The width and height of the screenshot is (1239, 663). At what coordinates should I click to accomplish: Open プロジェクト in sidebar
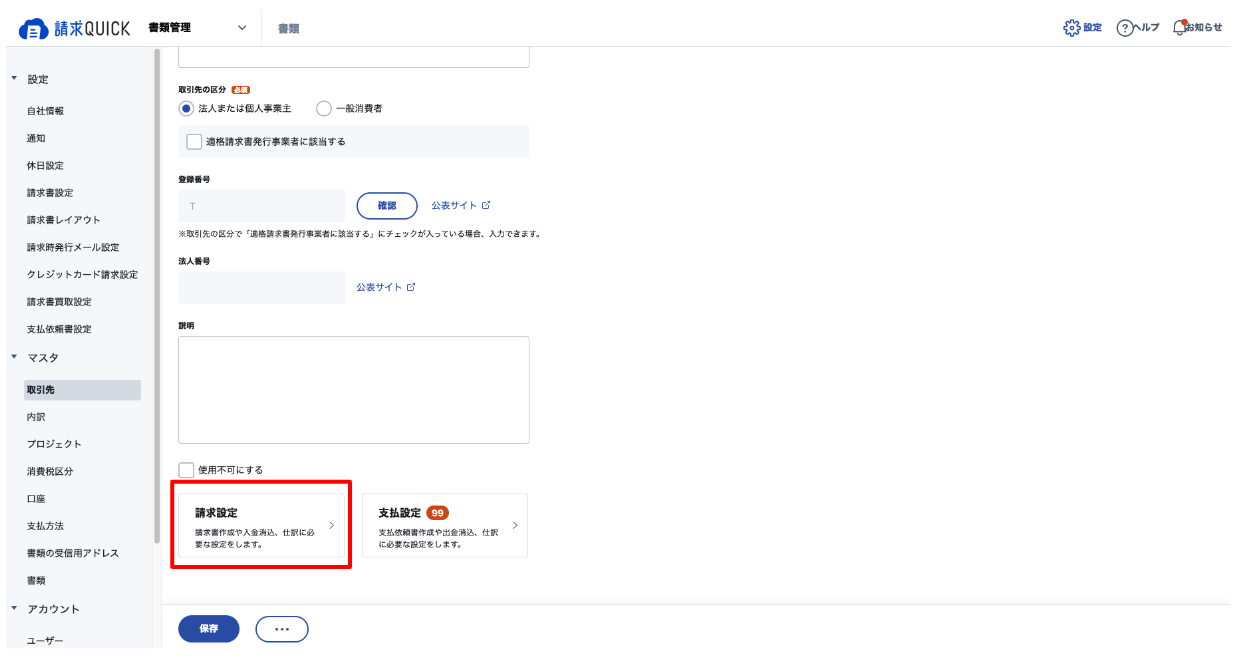pyautogui.click(x=54, y=444)
